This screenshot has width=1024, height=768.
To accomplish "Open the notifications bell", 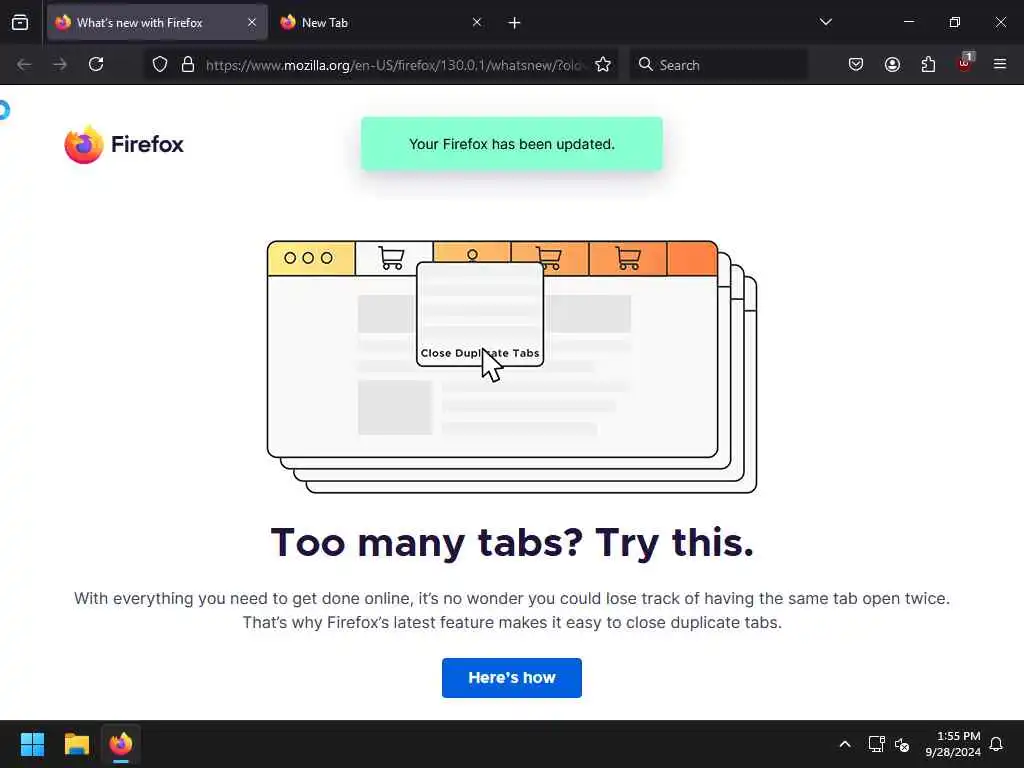I will [x=996, y=744].
